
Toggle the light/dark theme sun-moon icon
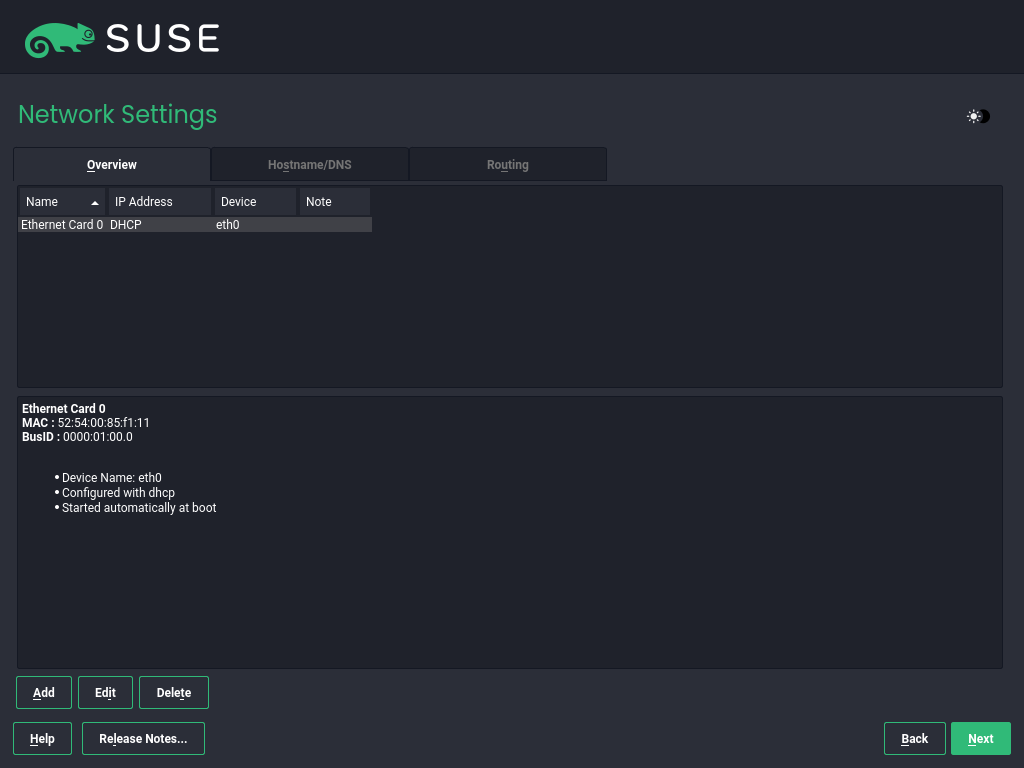pyautogui.click(x=977, y=116)
